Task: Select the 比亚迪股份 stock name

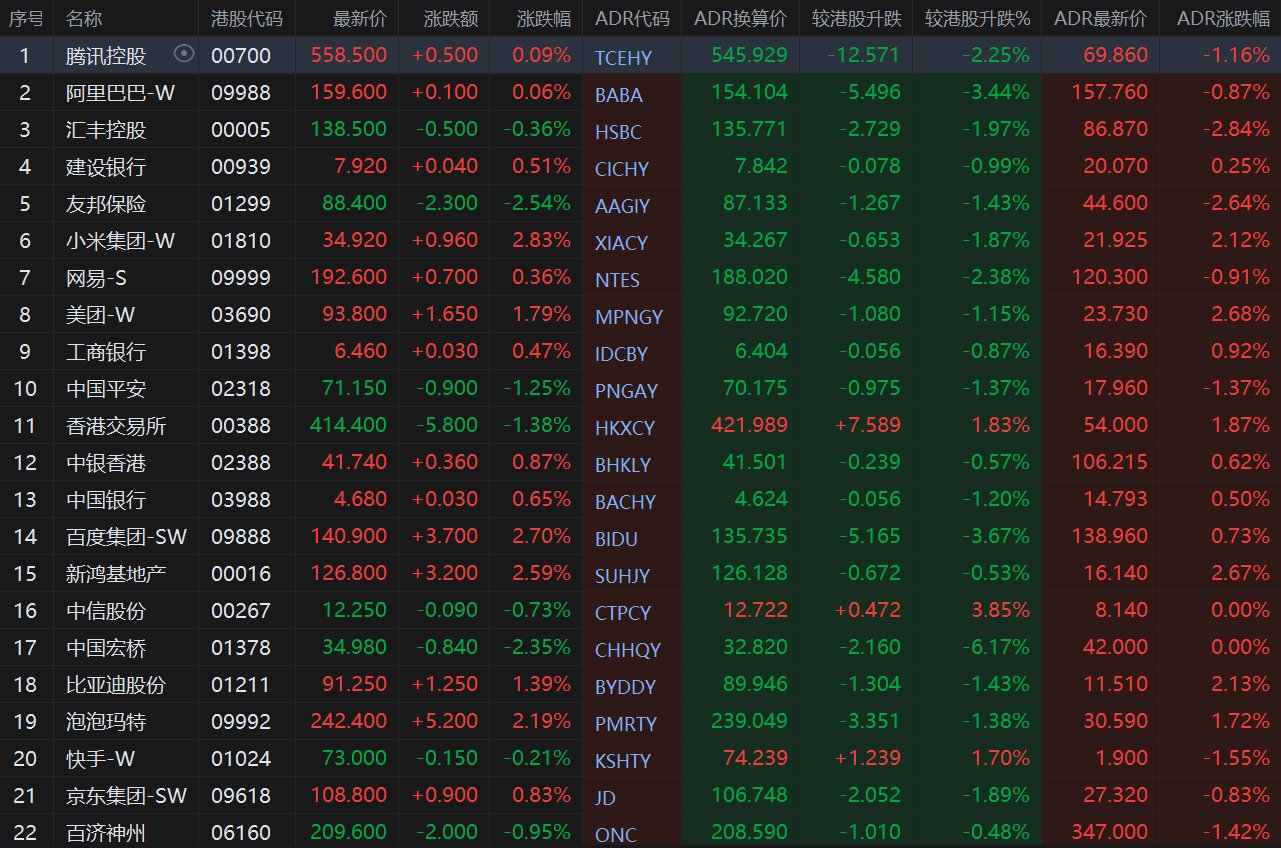Action: point(116,685)
